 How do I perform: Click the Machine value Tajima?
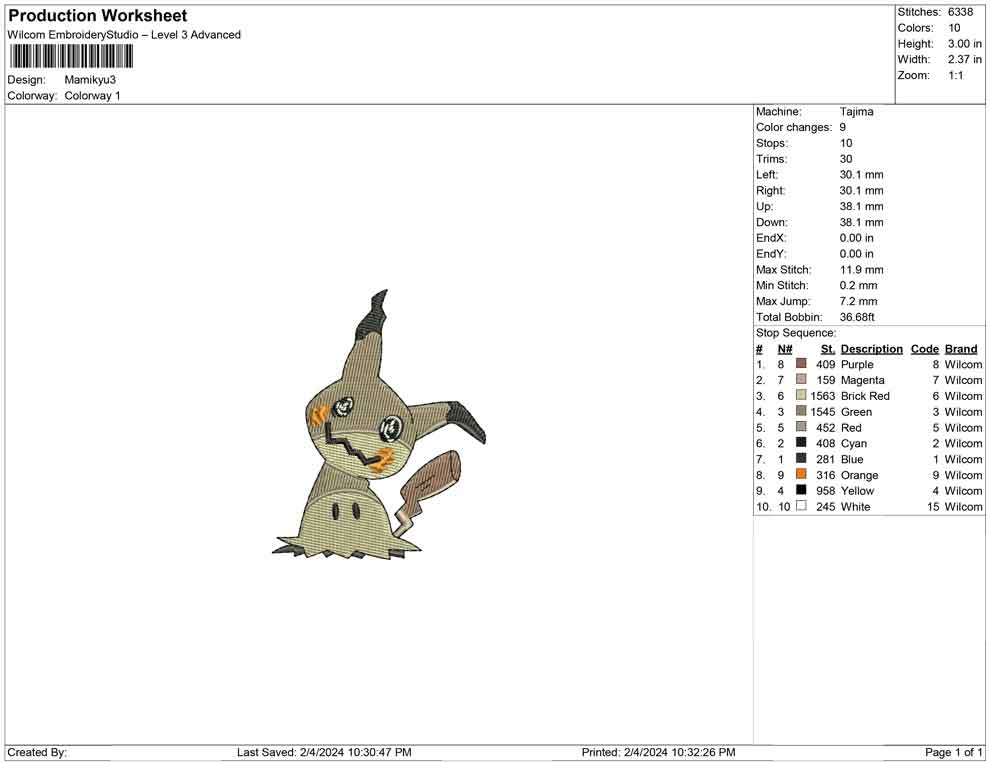856,111
